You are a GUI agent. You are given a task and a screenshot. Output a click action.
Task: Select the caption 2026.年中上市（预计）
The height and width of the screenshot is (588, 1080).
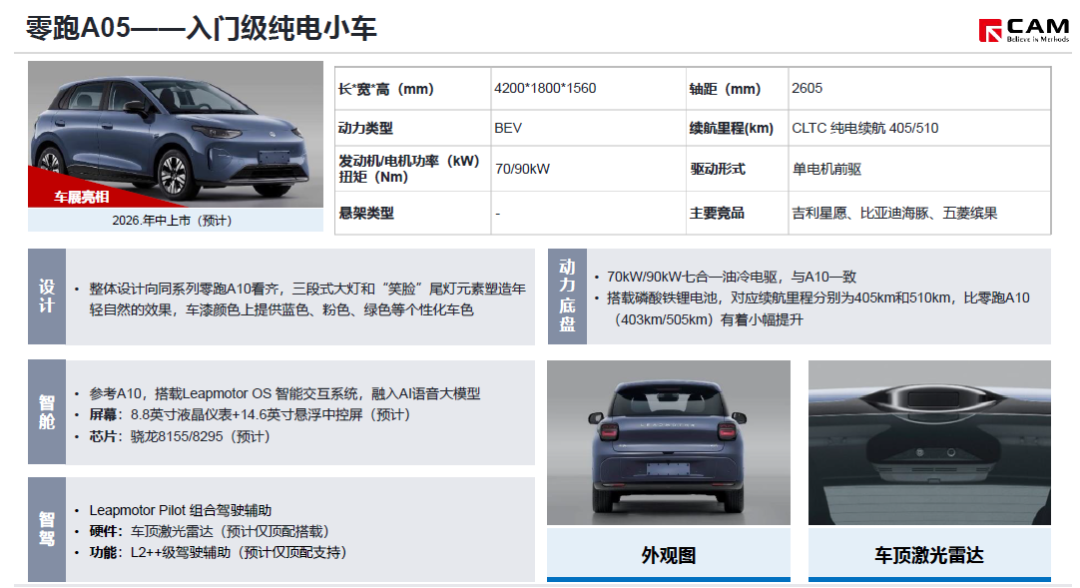(172, 220)
